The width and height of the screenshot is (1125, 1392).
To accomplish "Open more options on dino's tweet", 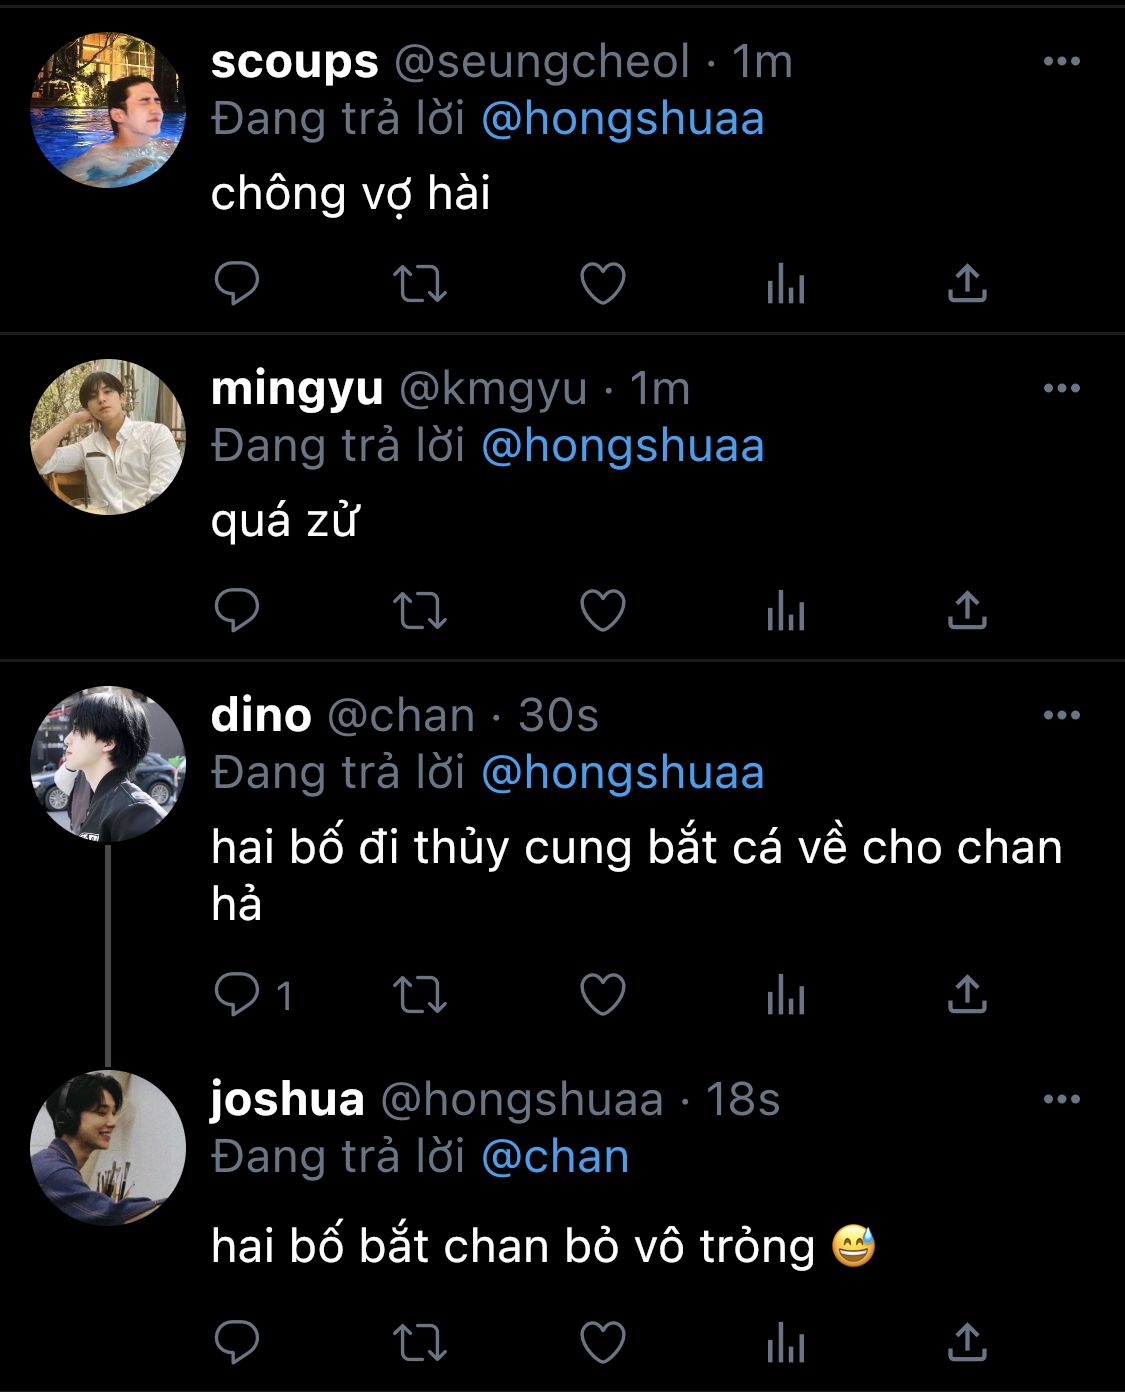I will coord(1061,715).
